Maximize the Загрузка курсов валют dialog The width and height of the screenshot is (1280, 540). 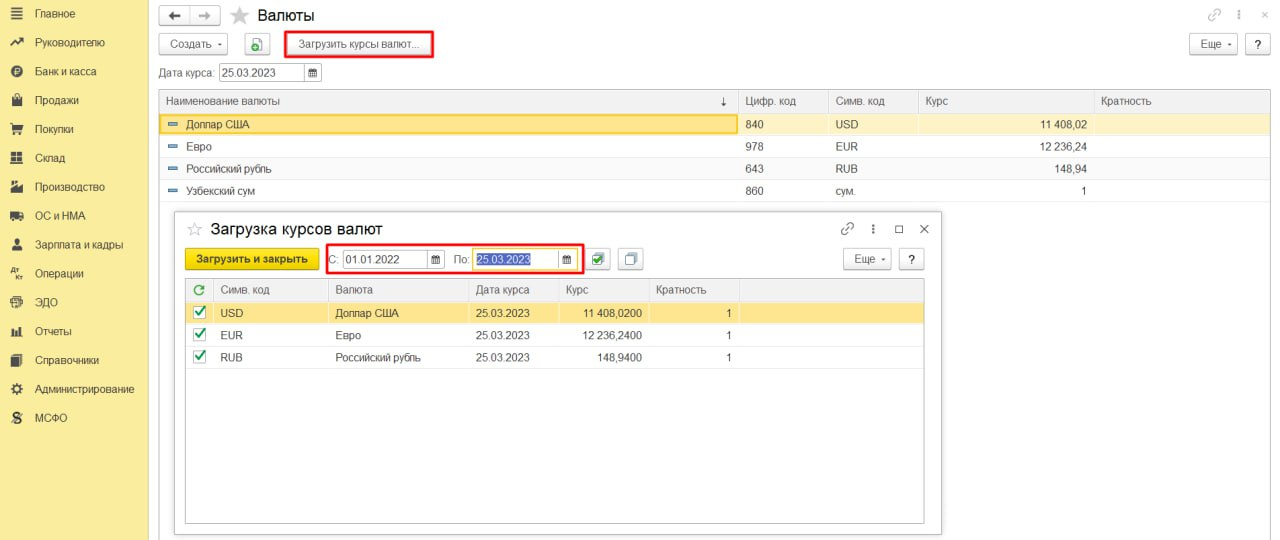[x=899, y=228]
